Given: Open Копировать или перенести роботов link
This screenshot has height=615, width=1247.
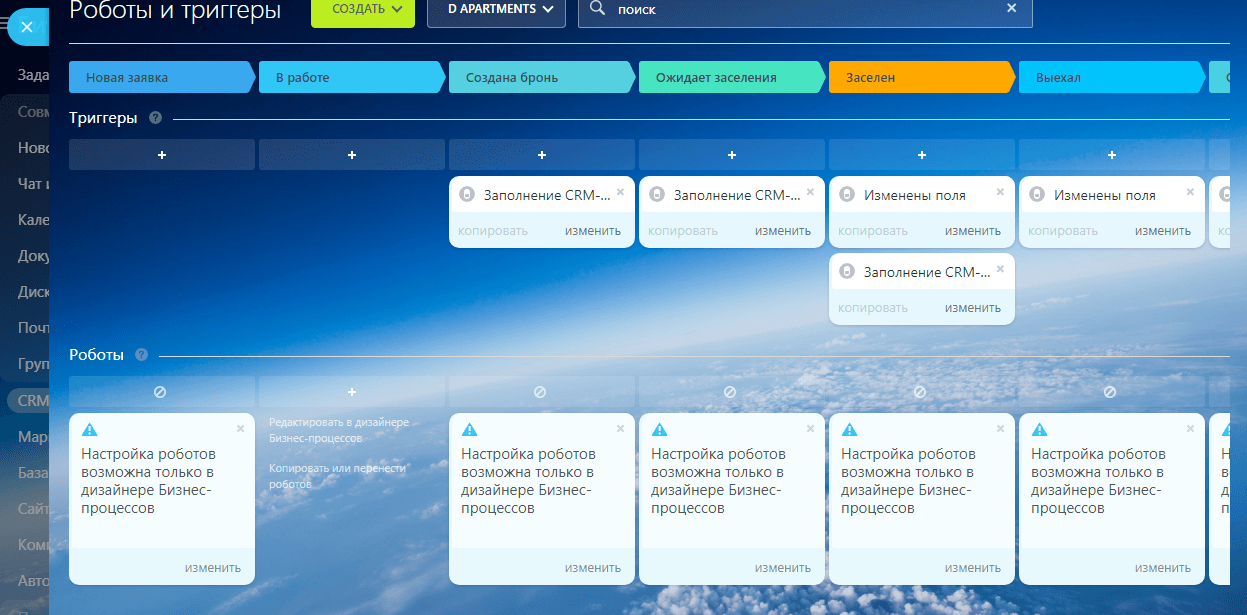Looking at the screenshot, I should 337,476.
